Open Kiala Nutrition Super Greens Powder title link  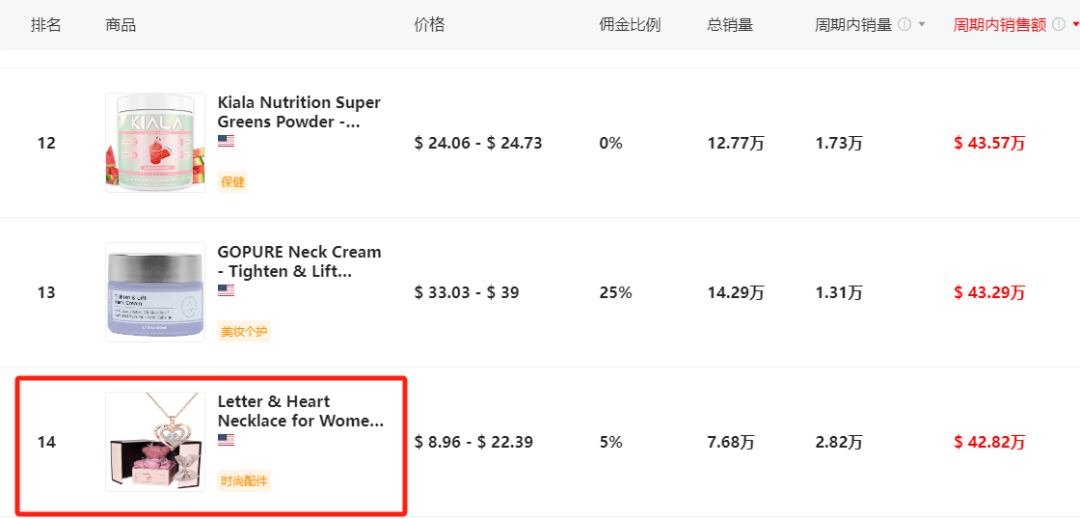pos(299,113)
